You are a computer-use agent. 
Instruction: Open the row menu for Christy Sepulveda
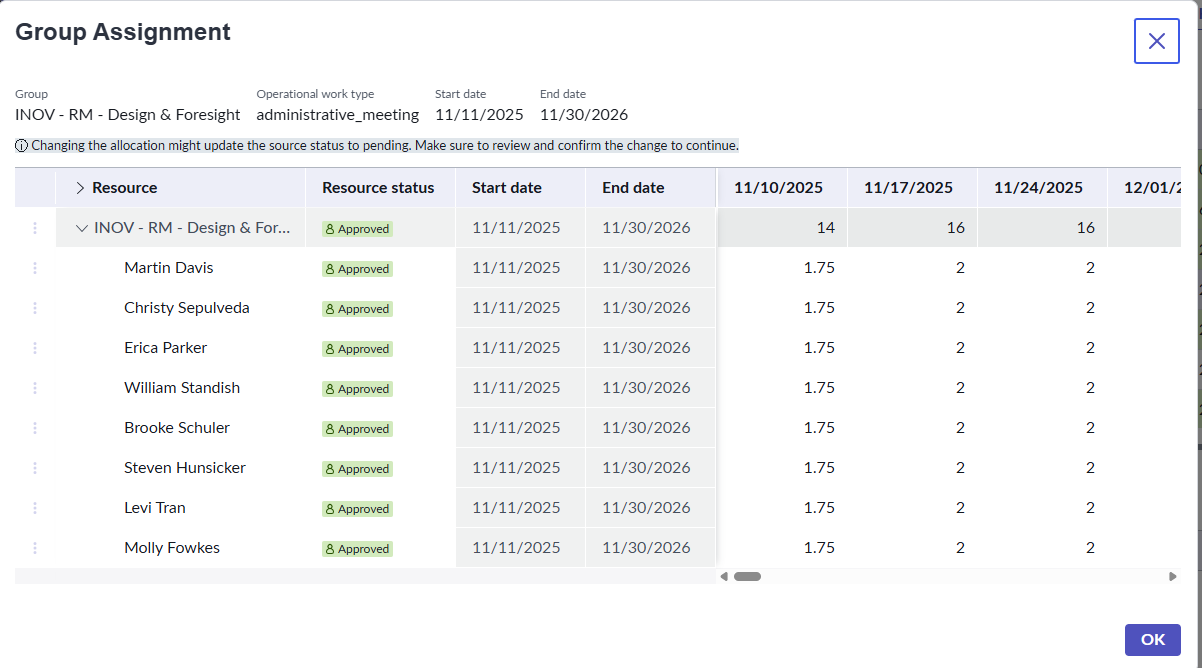click(x=35, y=308)
